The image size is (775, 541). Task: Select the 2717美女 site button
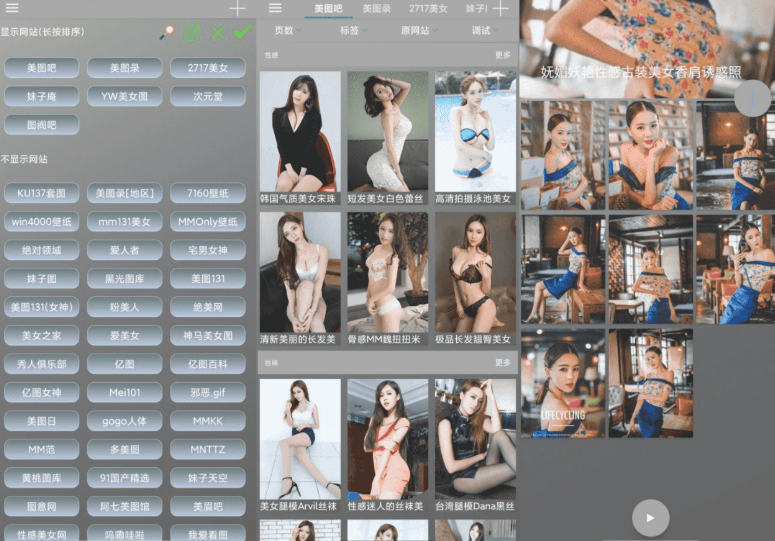tap(208, 68)
